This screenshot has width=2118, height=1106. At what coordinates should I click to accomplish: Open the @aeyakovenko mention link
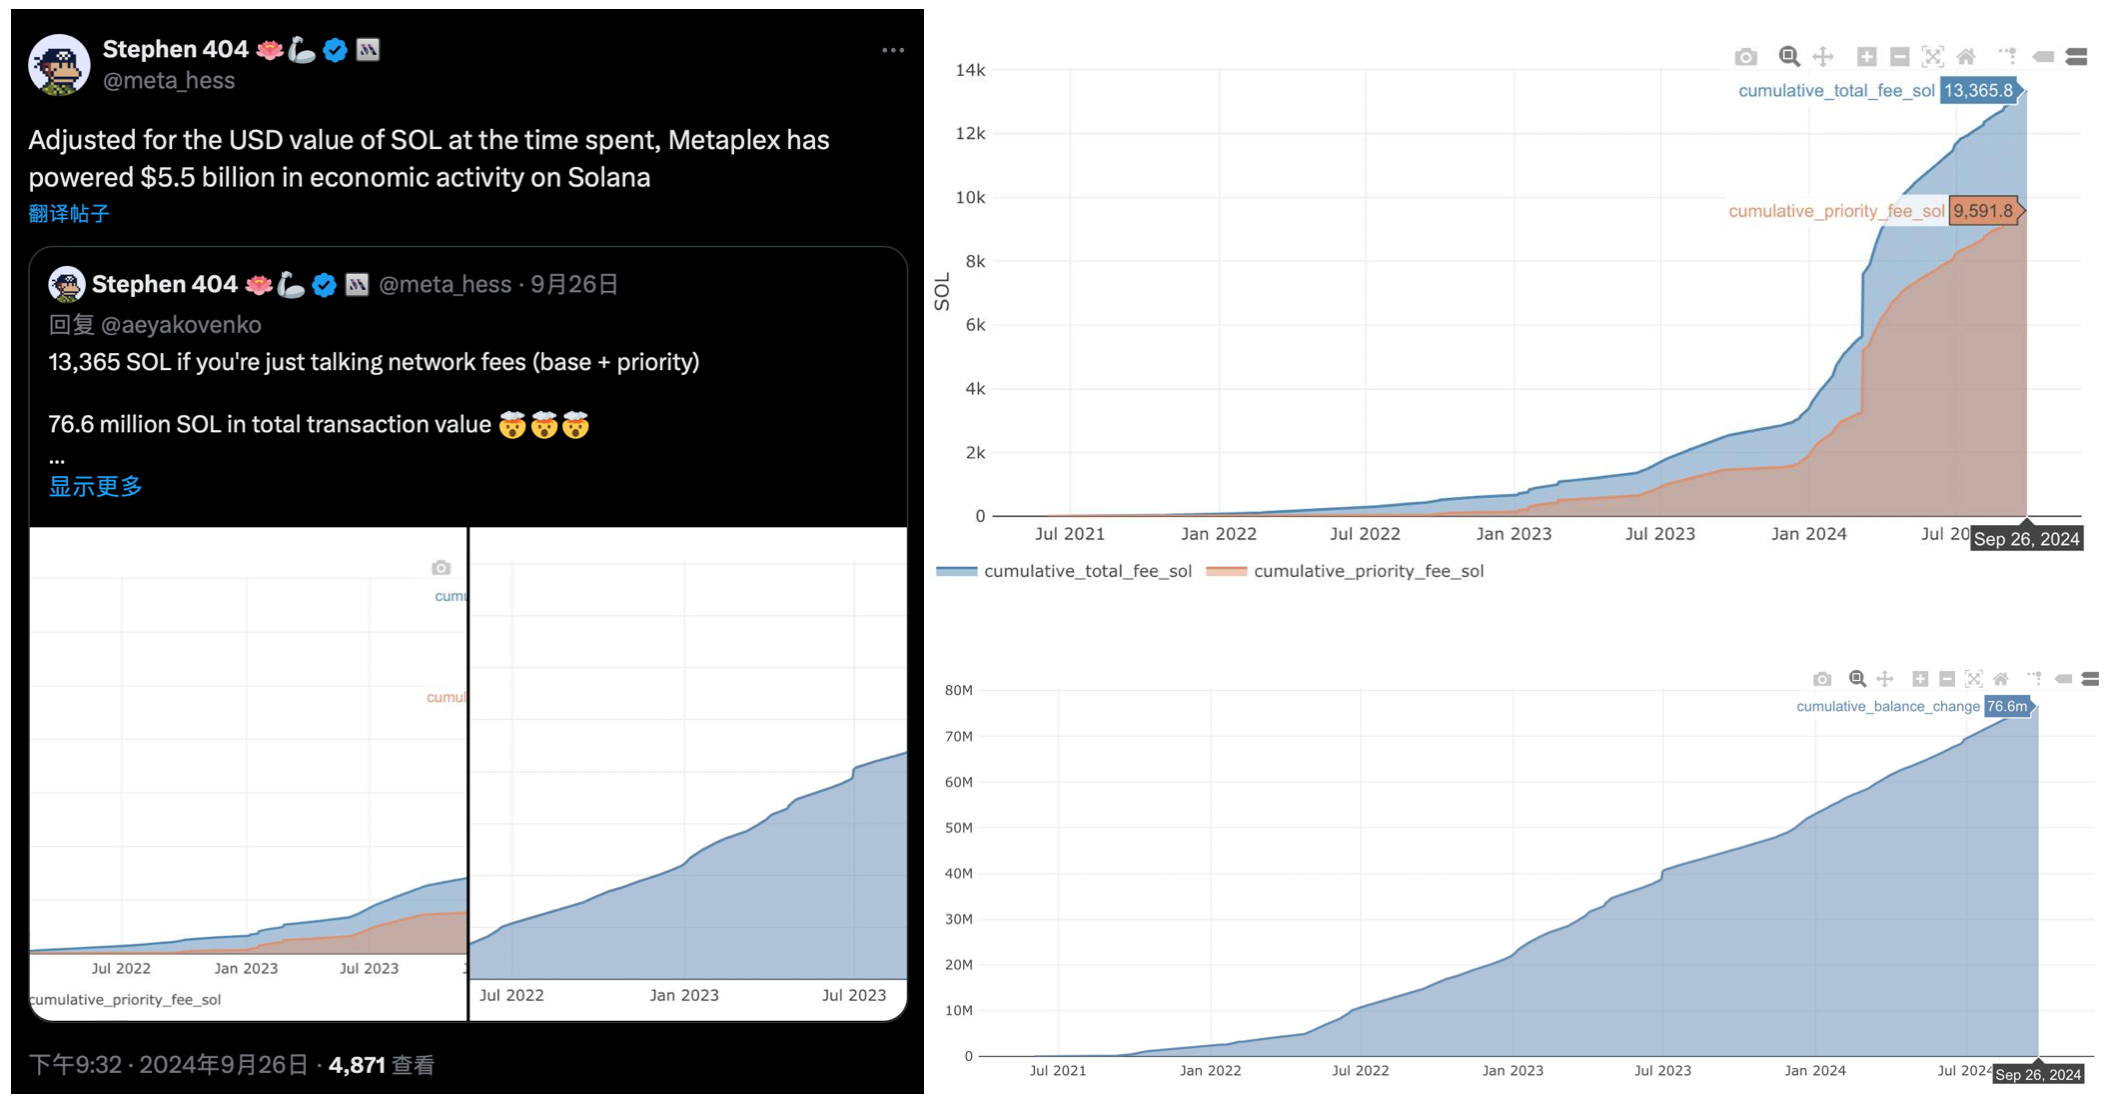point(181,325)
